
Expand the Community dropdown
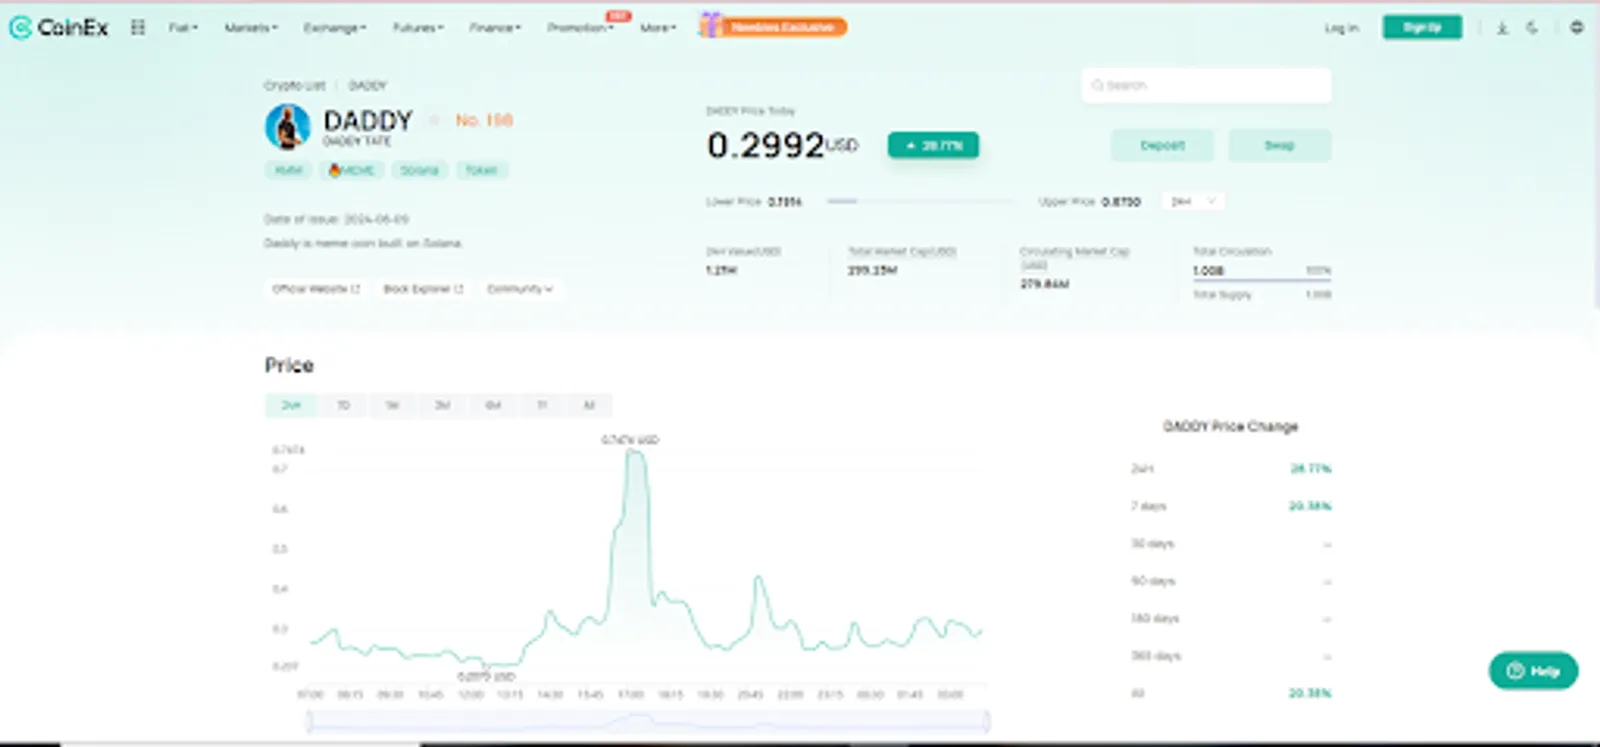519,289
